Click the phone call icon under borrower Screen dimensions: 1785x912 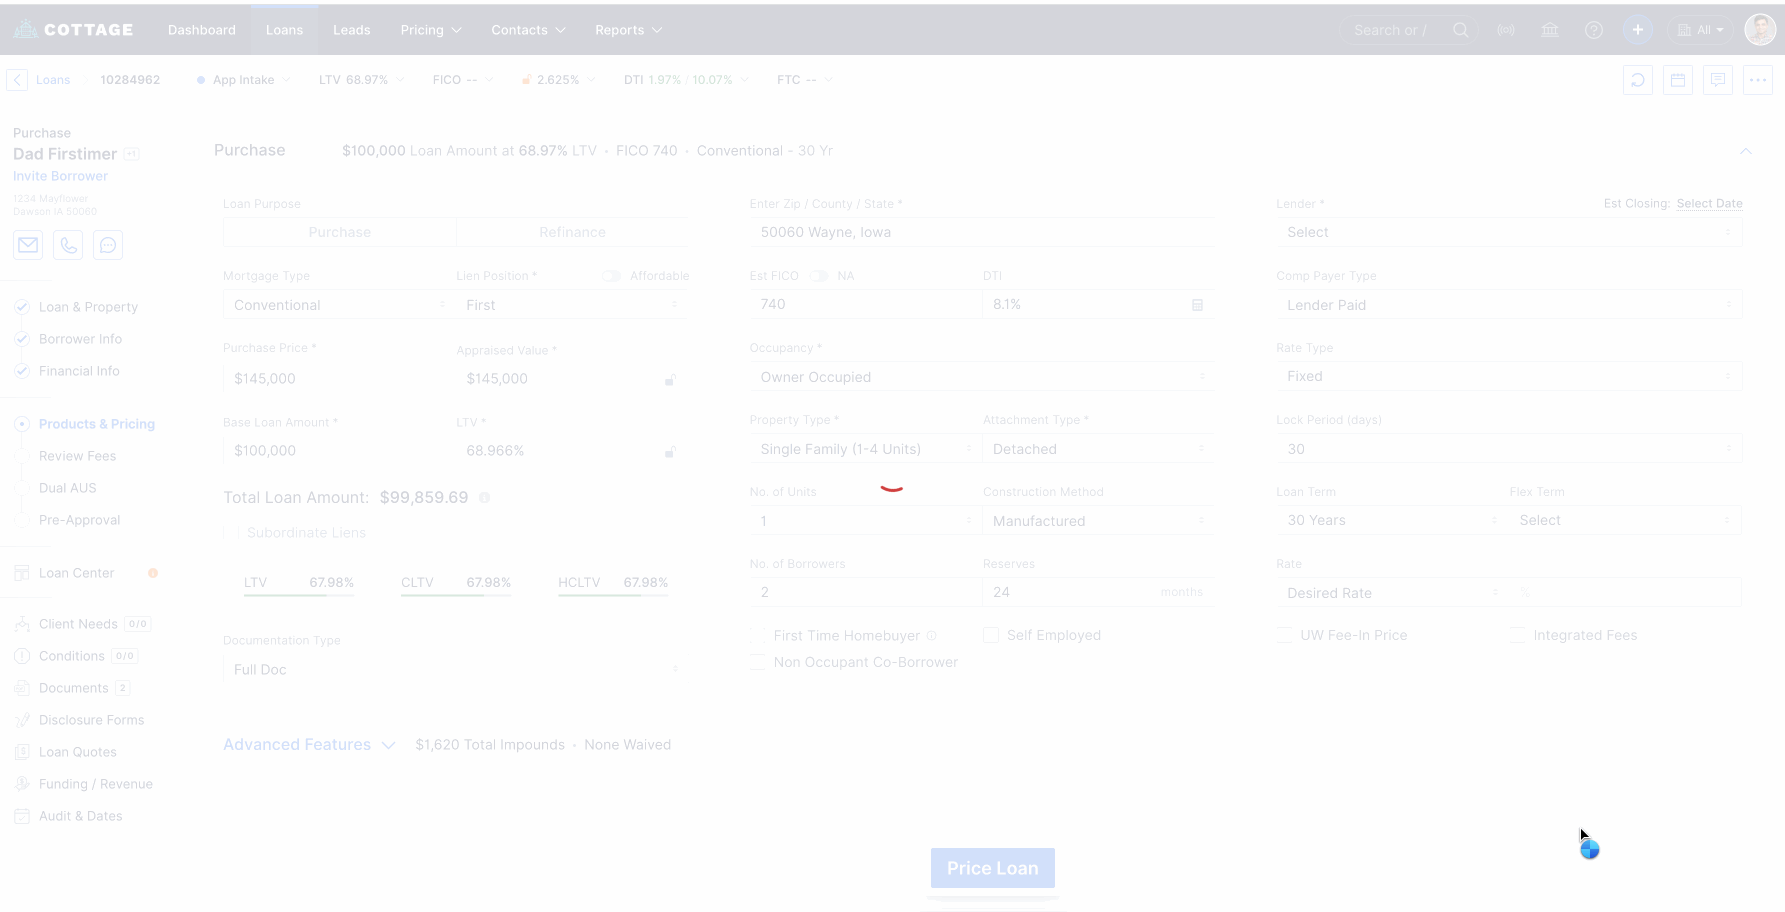point(68,245)
